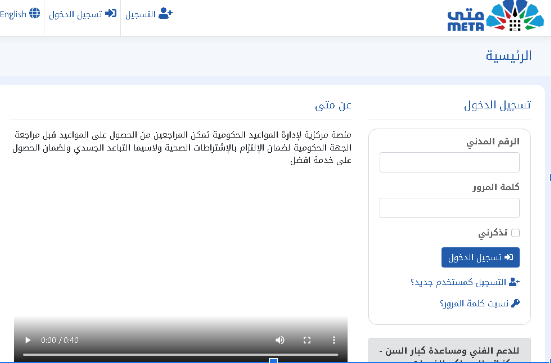Open التسجيل كمستخدم جديد؟ link
Image resolution: width=551 pixels, height=363 pixels.
(465, 282)
